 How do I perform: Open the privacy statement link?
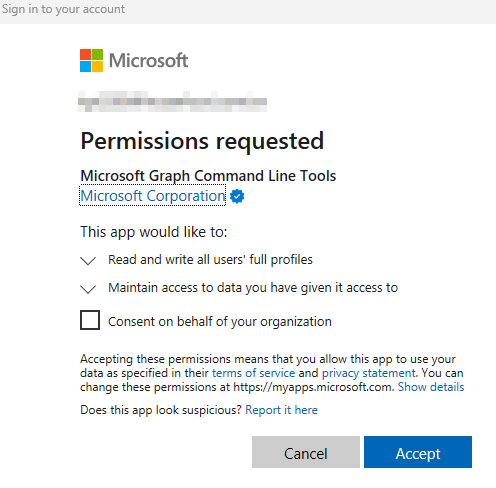coord(369,373)
